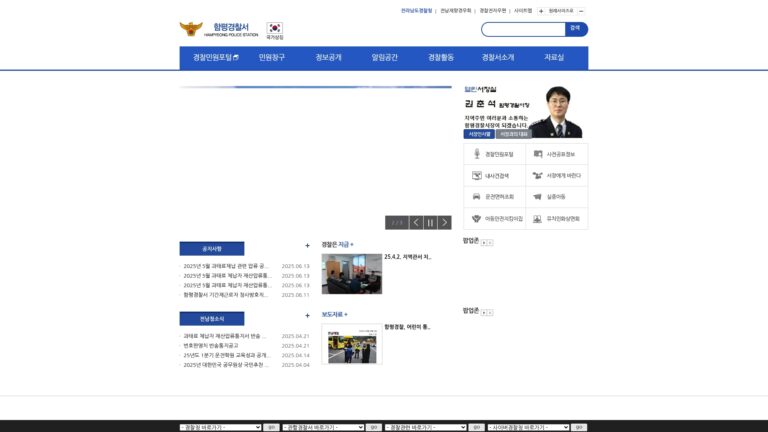Expand the 경찰청 바로가기 dropdown in the footer
The image size is (768, 432).
(220, 428)
